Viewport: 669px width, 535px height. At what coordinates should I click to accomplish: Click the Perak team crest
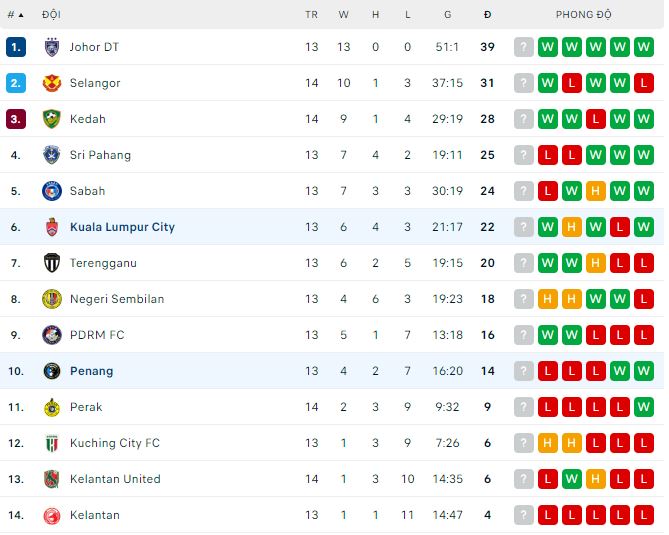(52, 407)
